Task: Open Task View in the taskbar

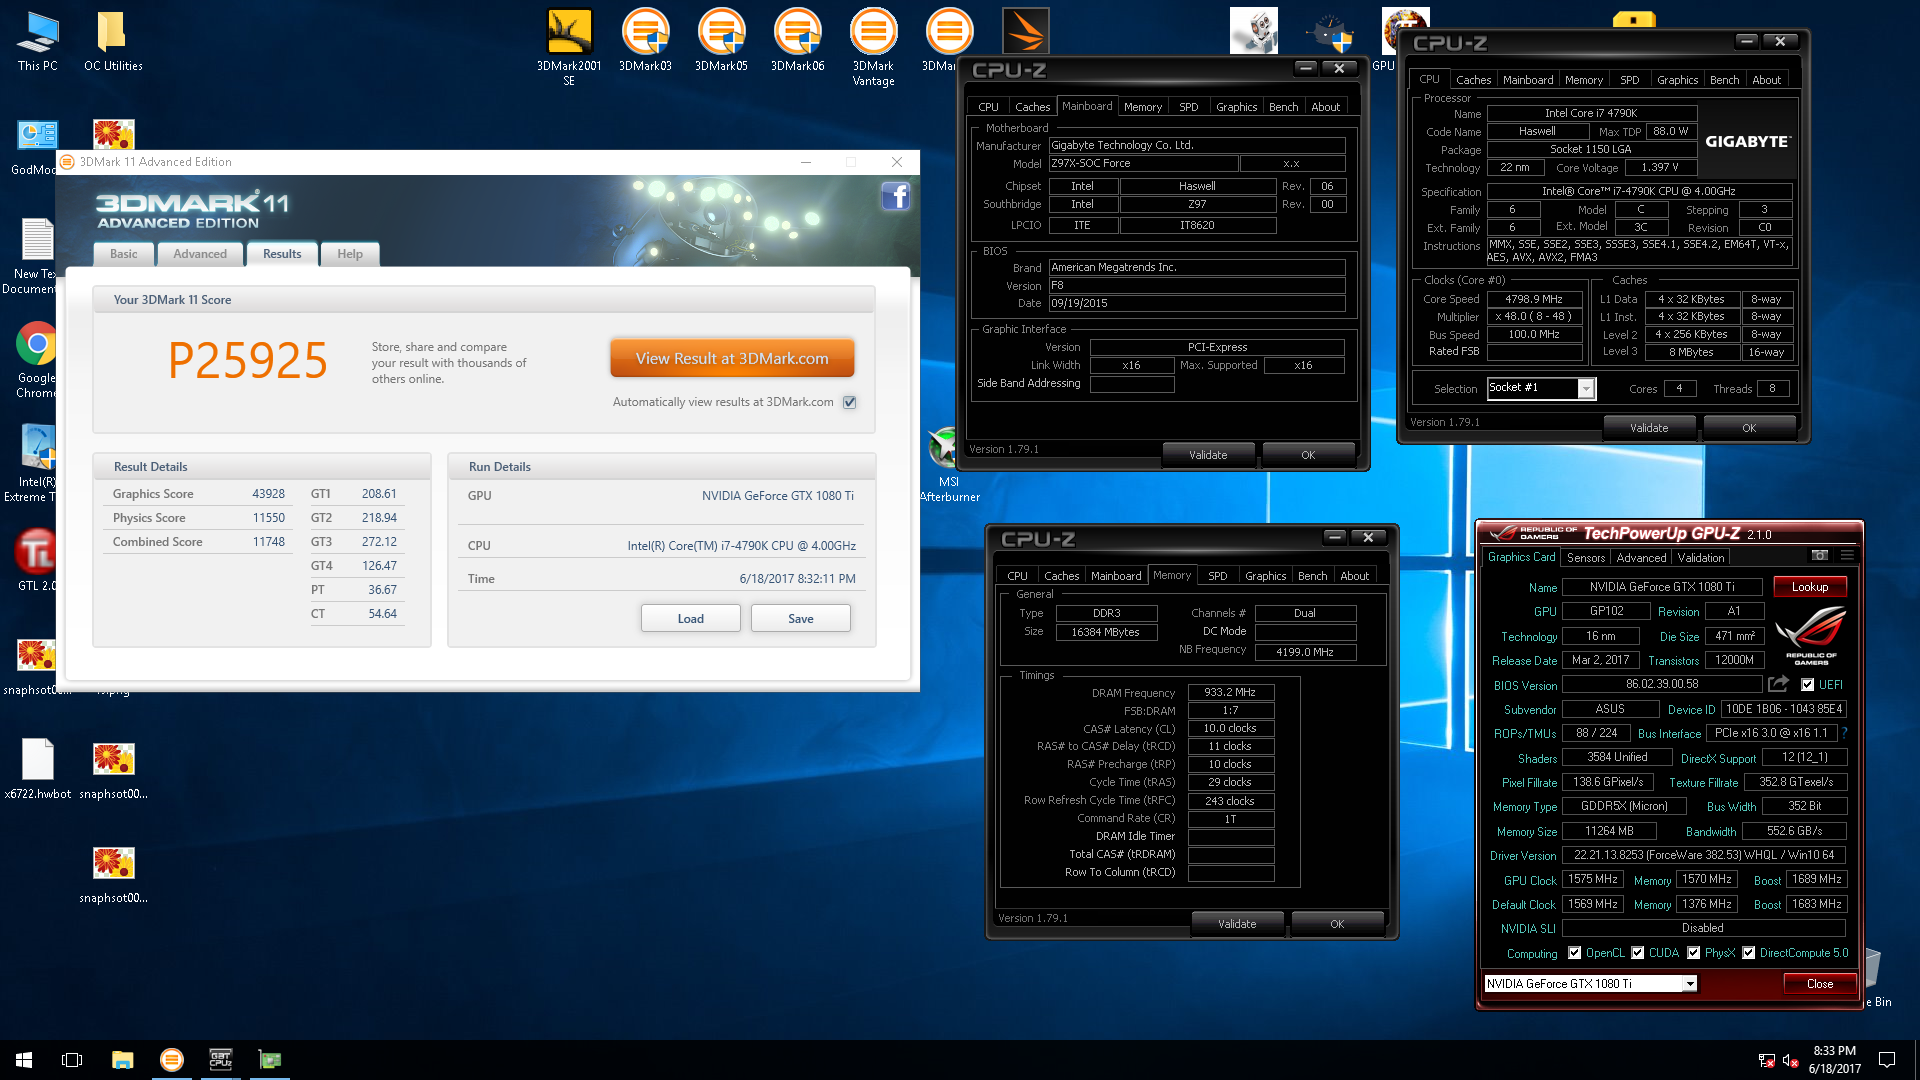Action: coord(72,1060)
